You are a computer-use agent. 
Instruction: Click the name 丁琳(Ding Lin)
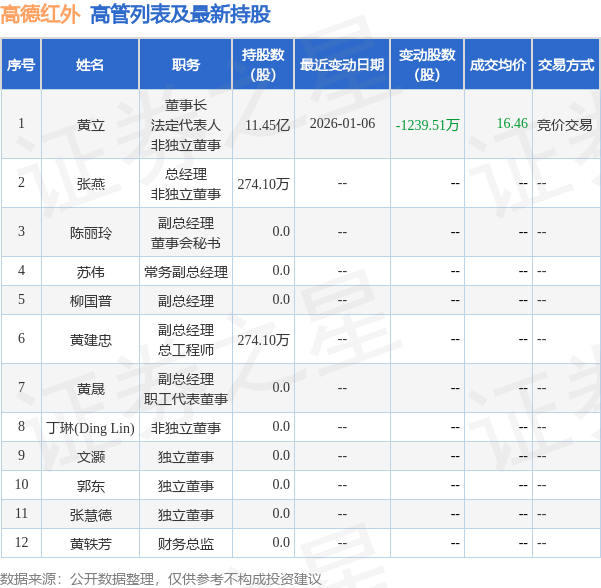[90, 428]
